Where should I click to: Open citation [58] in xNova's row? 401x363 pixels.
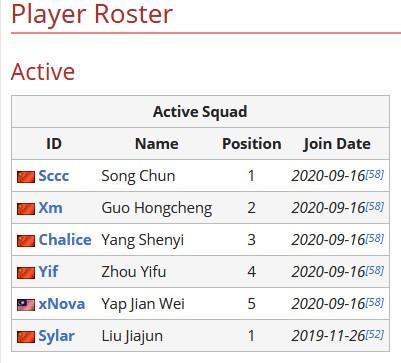pos(375,302)
